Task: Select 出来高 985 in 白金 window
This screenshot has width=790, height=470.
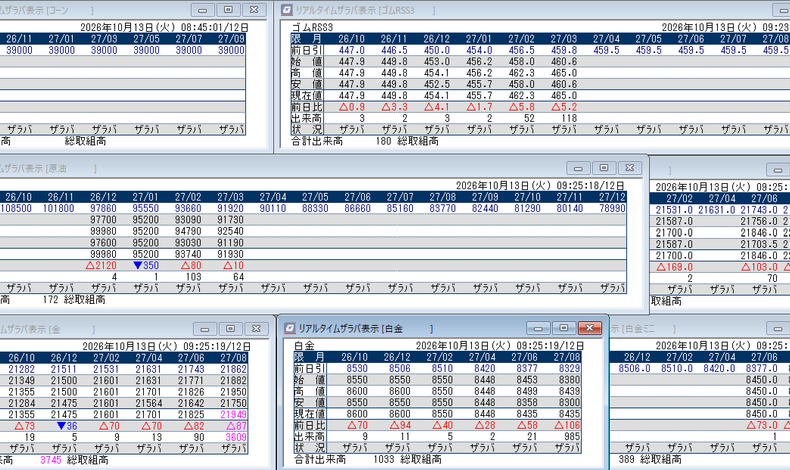Action: coord(572,437)
